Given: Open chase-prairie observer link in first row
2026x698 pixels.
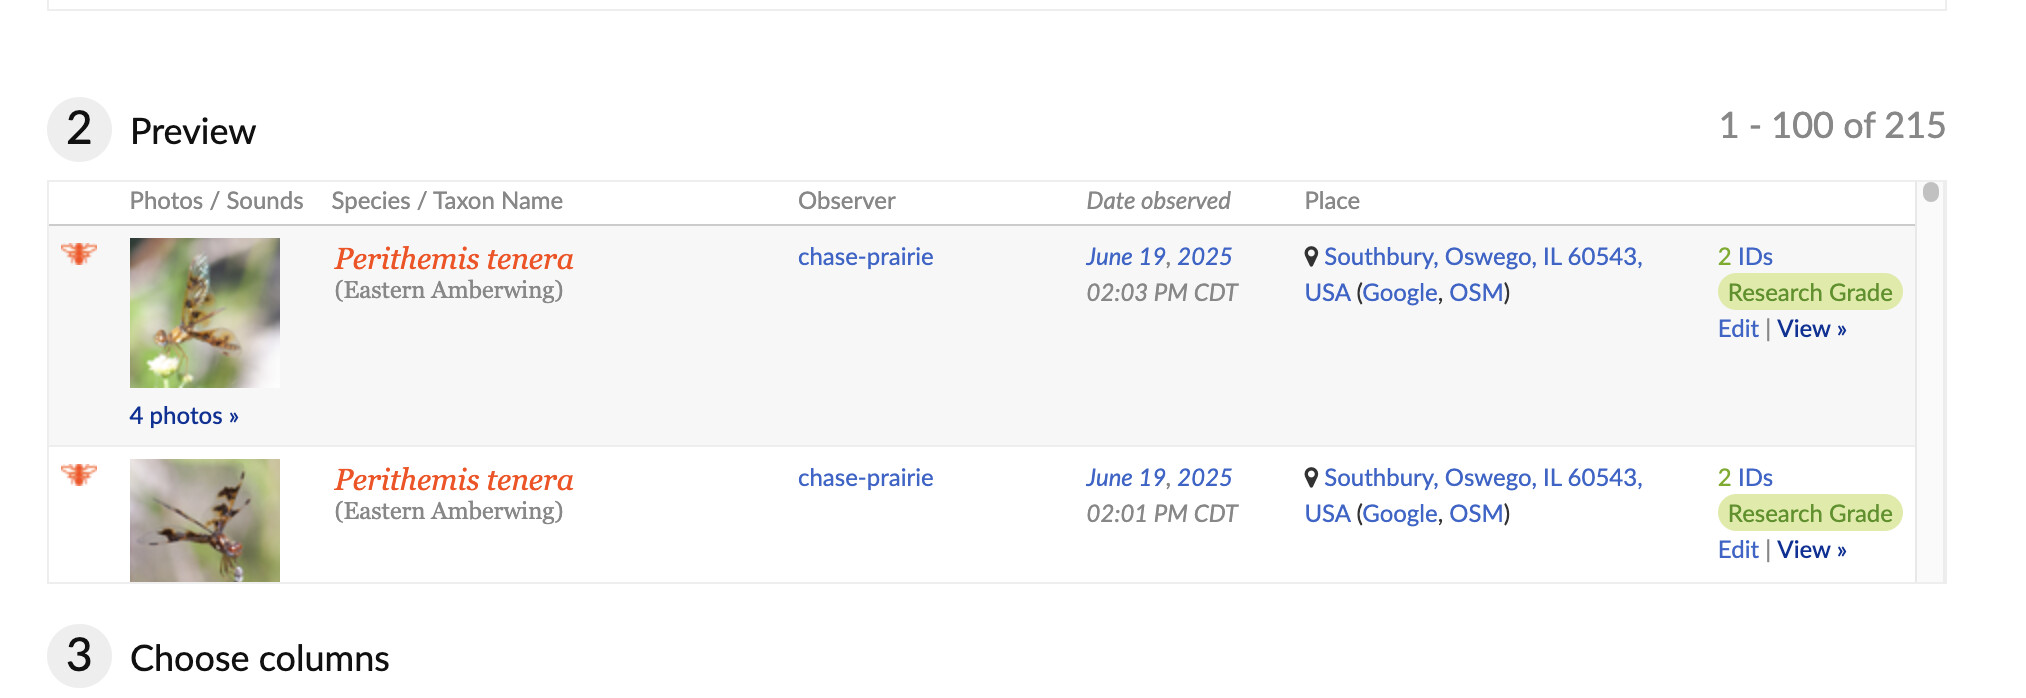Looking at the screenshot, I should point(866,257).
